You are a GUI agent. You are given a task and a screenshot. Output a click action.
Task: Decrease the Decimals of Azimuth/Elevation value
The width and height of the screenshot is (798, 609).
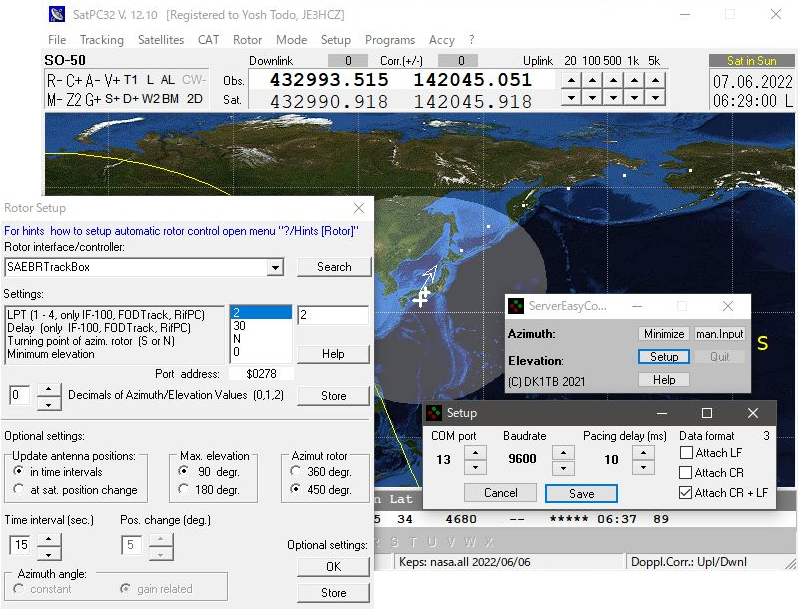48,404
